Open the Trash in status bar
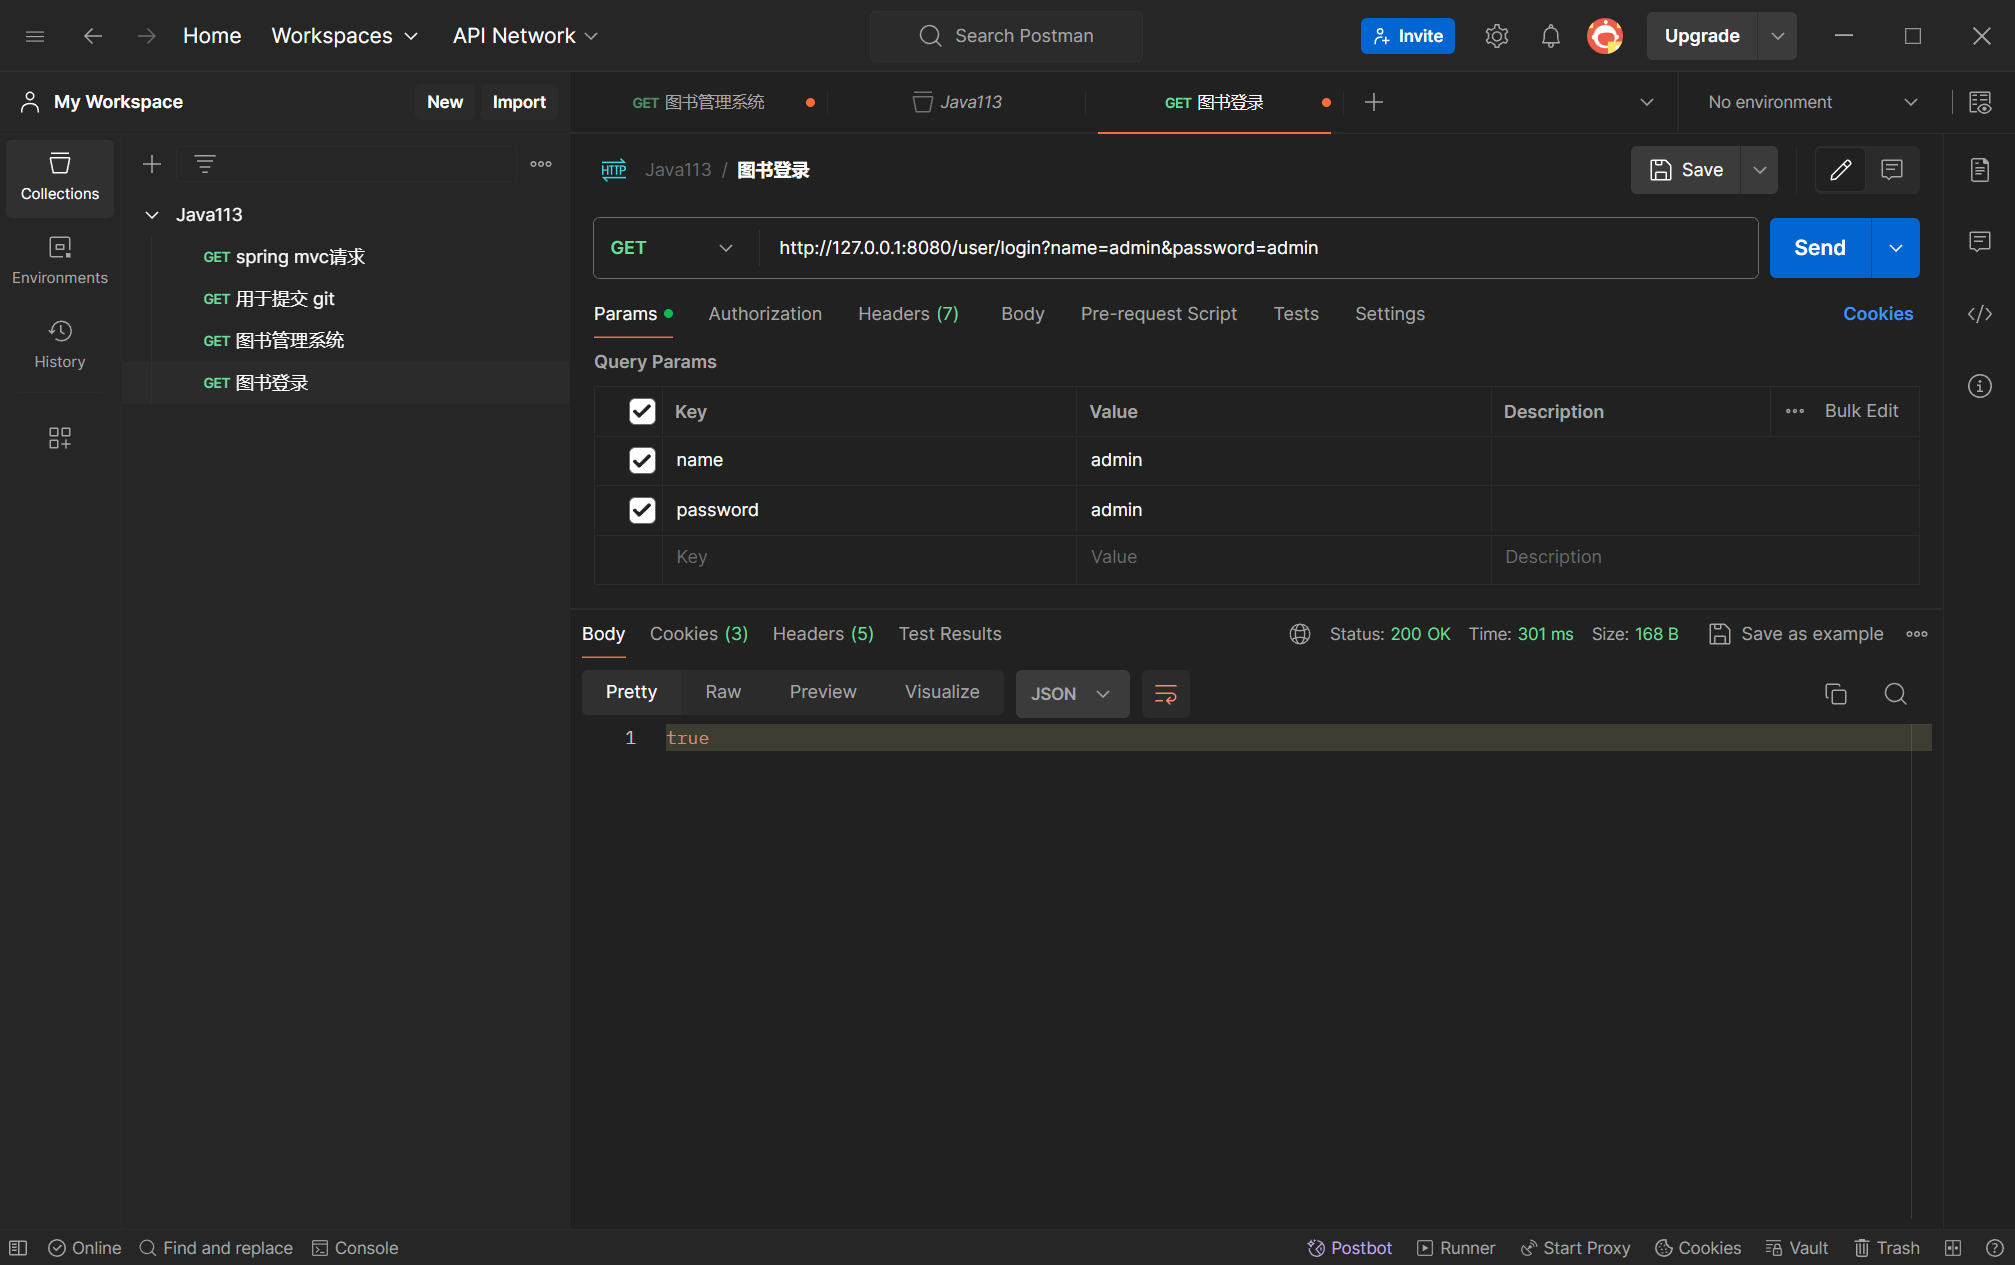Viewport: 2015px width, 1265px height. (x=1887, y=1248)
